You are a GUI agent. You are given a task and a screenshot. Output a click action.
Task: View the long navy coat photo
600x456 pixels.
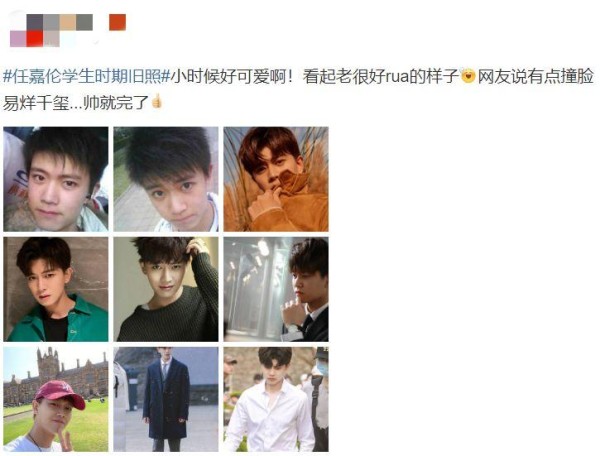(x=166, y=399)
